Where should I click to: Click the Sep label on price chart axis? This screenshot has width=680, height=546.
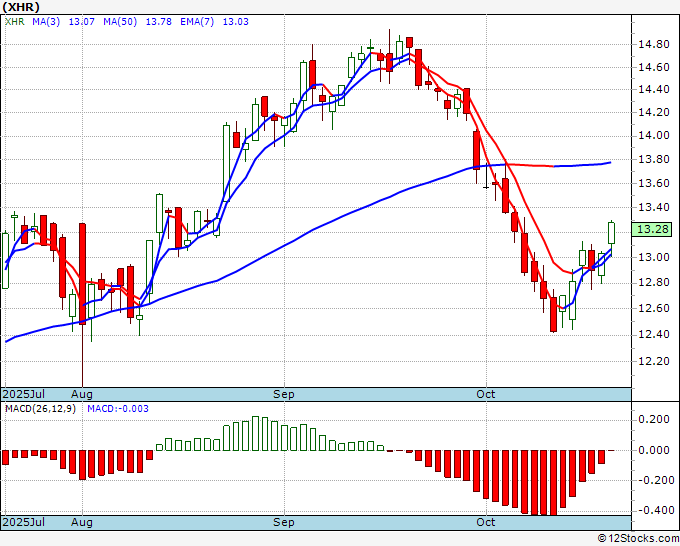tap(284, 394)
